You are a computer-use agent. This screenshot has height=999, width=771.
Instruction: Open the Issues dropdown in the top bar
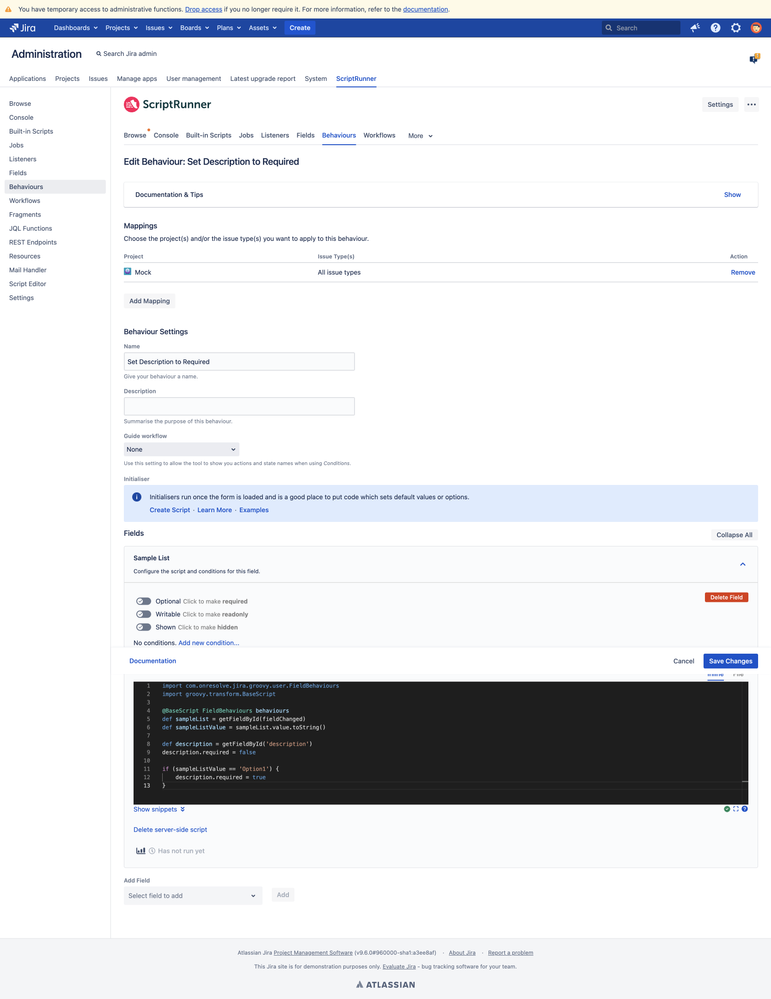pyautogui.click(x=159, y=28)
